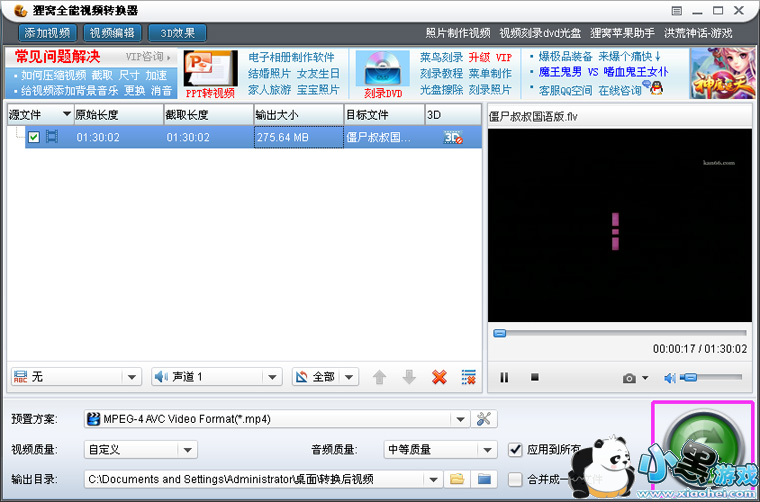This screenshot has width=760, height=502.
Task: Open 如何压缩视频 help link
Action: [53, 76]
